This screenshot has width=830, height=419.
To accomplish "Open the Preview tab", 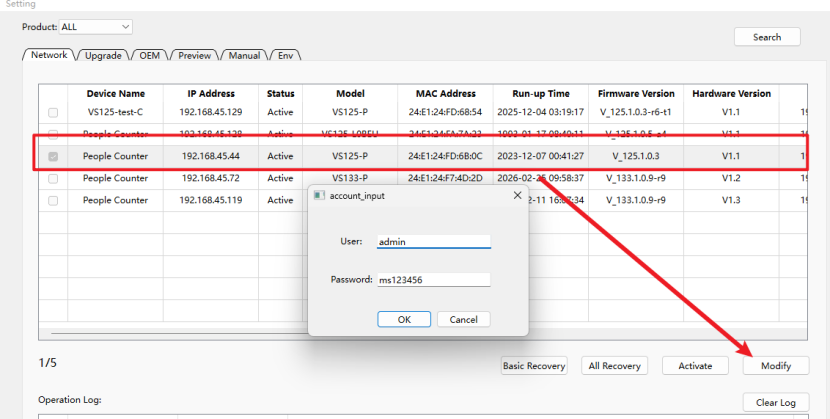I will 194,56.
